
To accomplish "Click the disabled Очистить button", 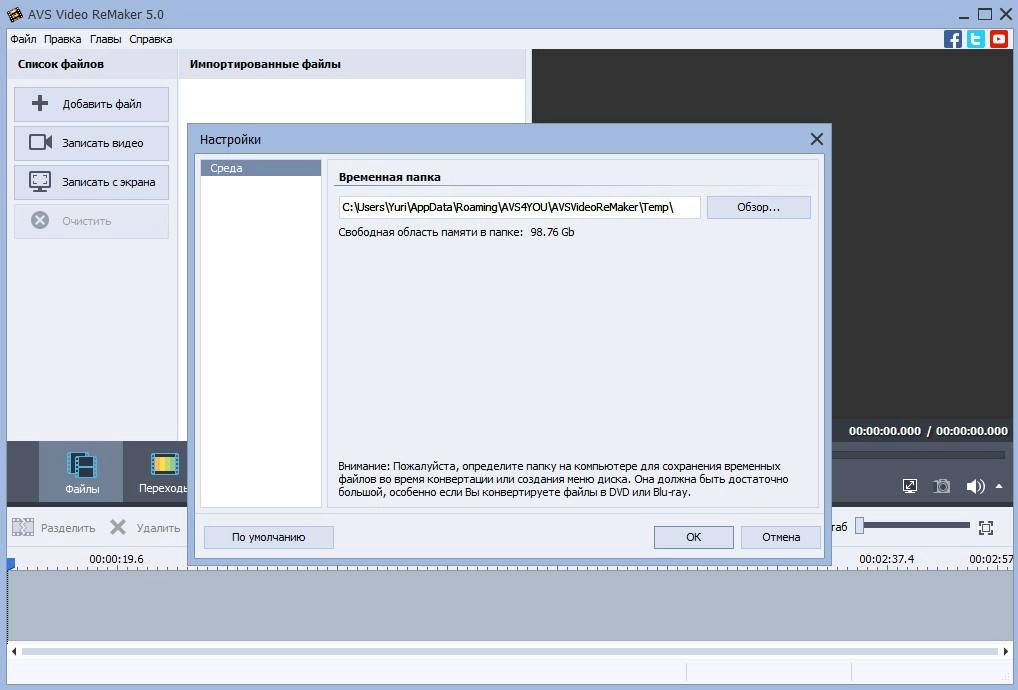I will click(92, 221).
